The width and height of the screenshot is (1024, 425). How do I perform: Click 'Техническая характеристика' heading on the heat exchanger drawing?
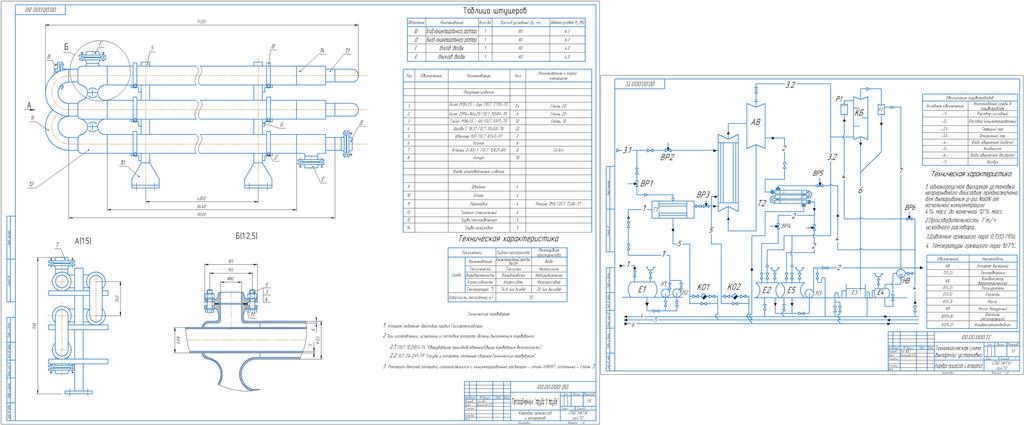coord(507,240)
